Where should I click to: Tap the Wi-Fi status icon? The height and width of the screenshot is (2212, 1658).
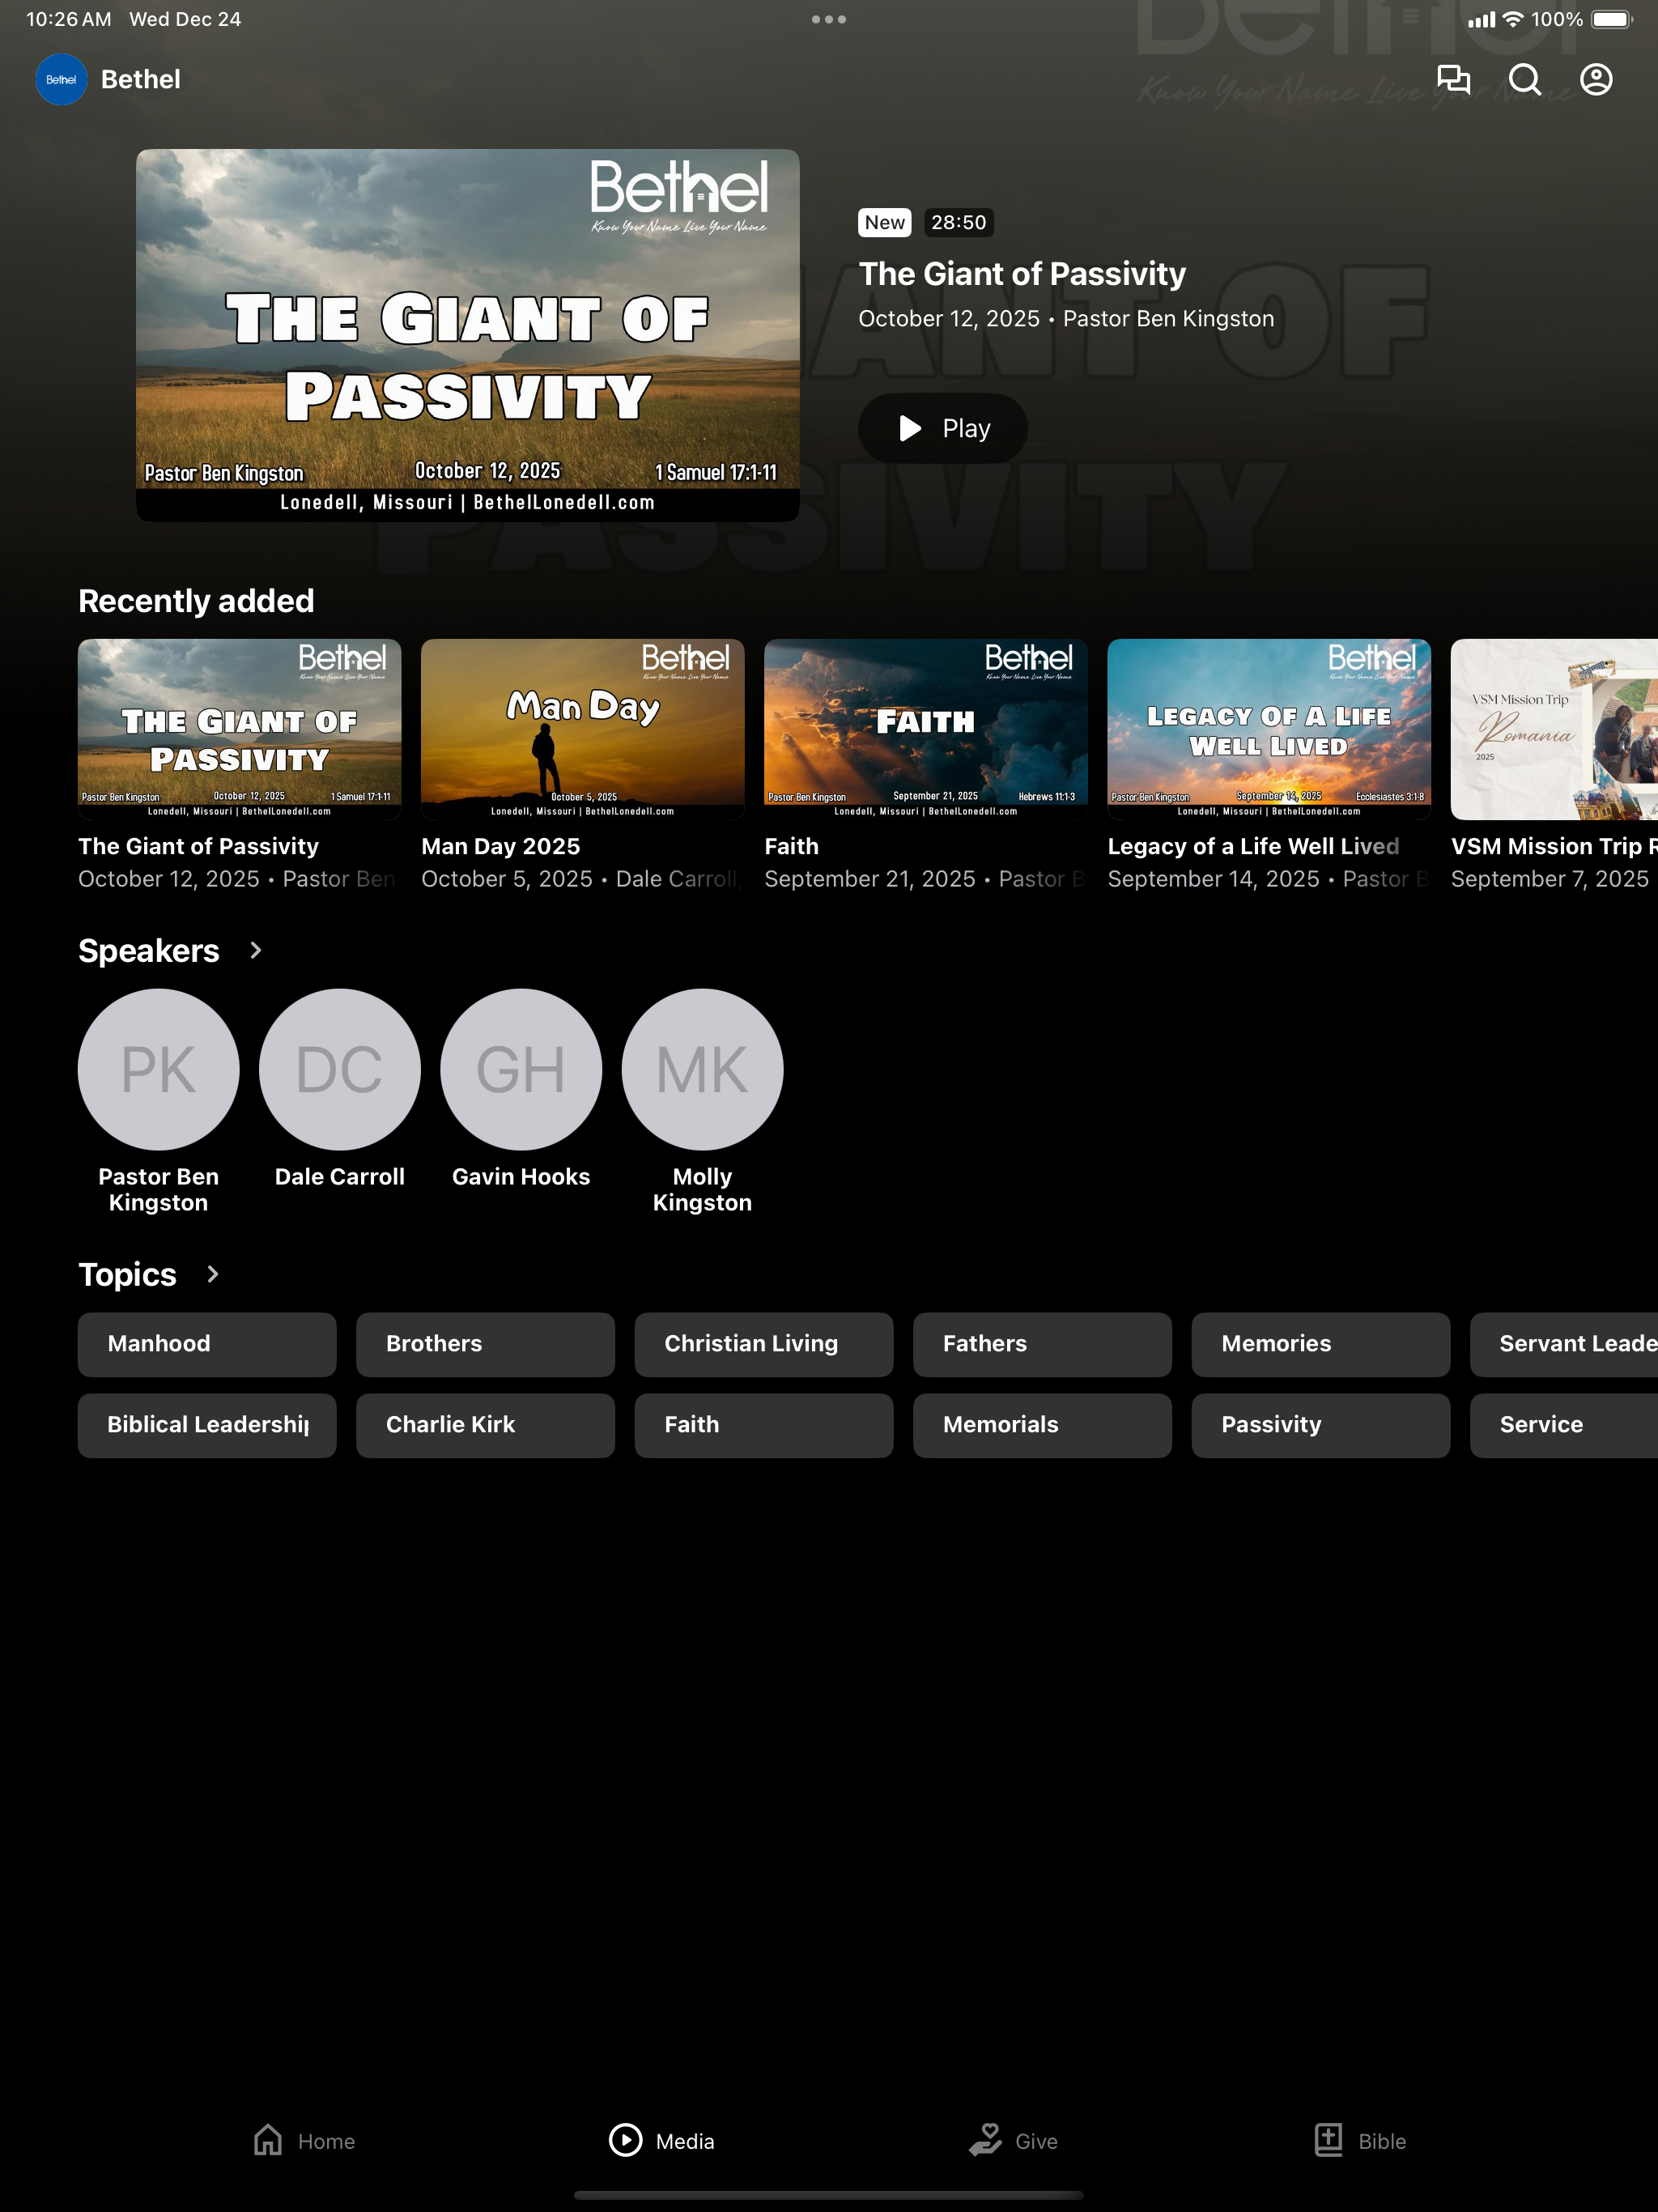coord(1514,19)
